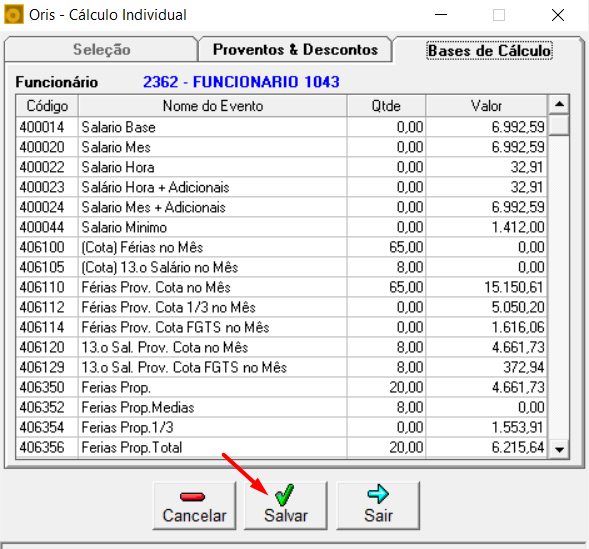Click code cell 406100
This screenshot has height=549, width=589.
pos(47,247)
